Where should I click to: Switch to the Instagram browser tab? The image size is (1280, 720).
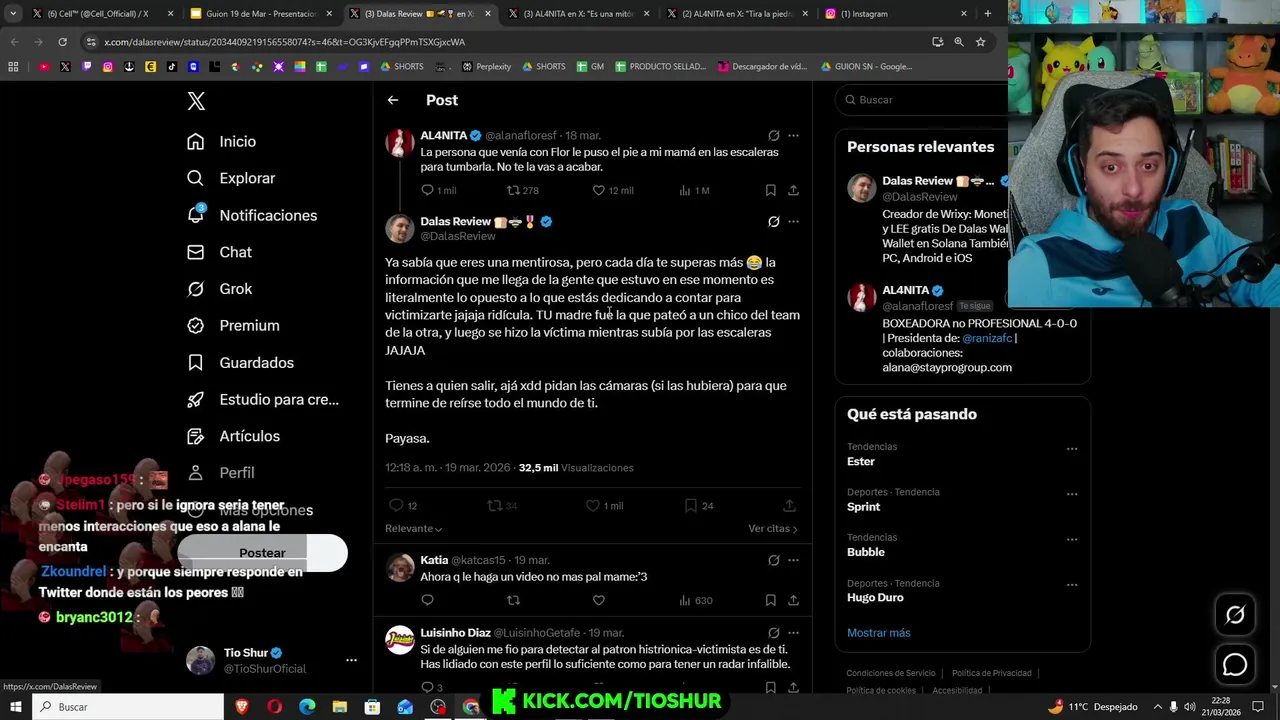(x=897, y=14)
